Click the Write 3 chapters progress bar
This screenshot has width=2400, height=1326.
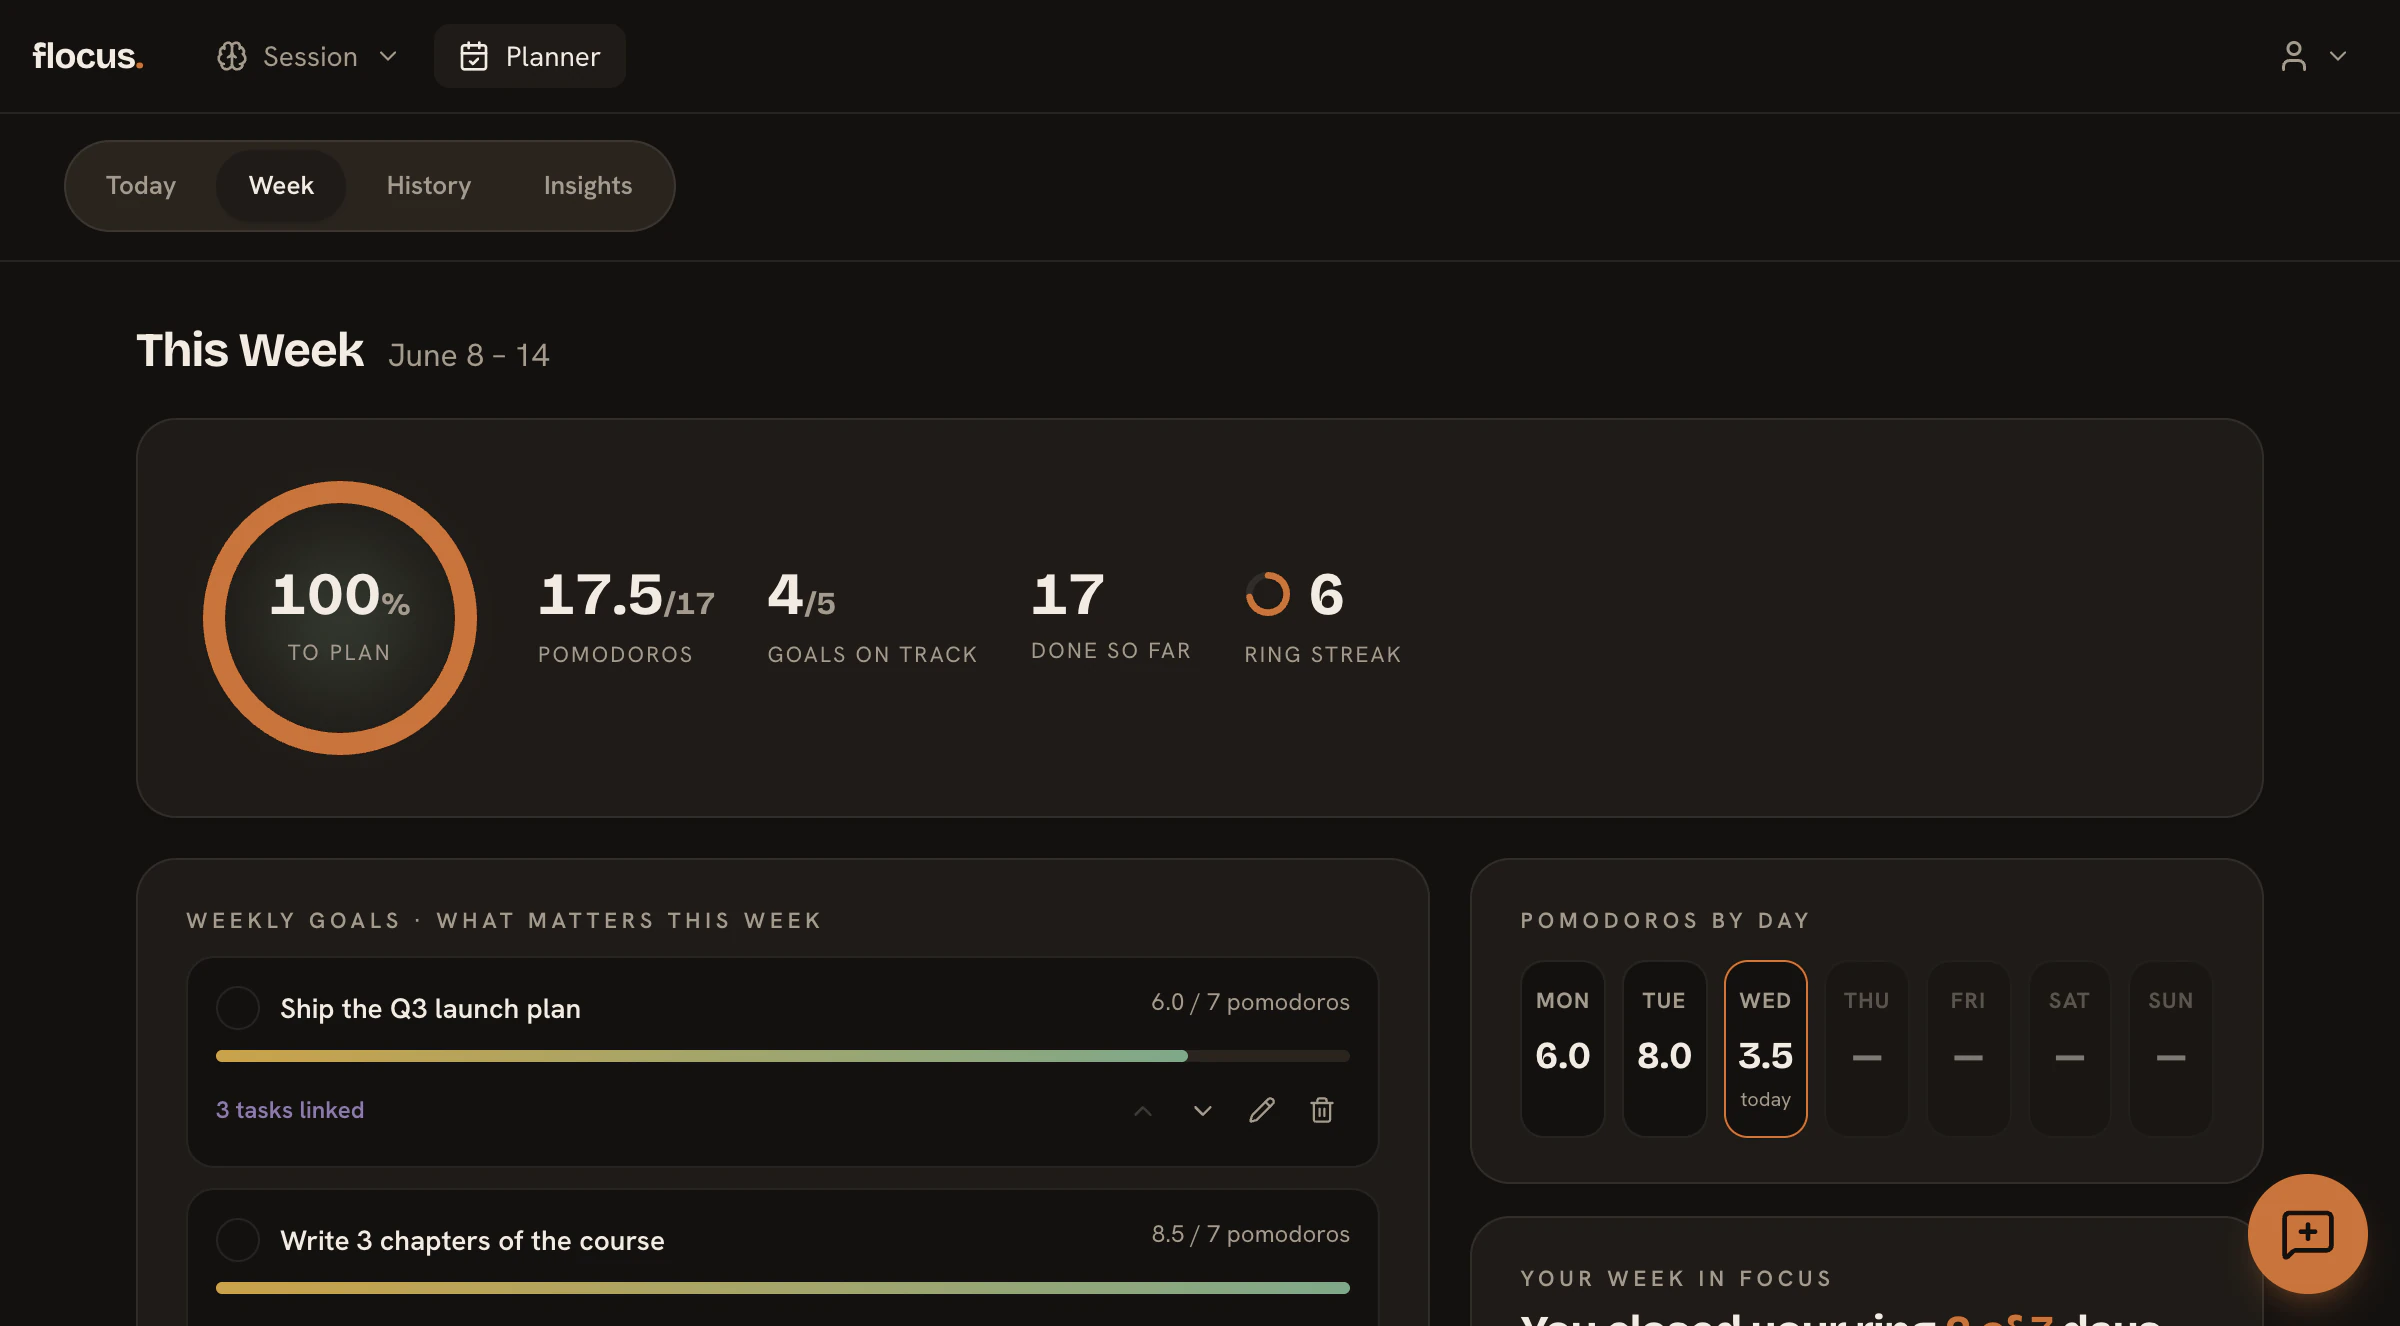[783, 1288]
